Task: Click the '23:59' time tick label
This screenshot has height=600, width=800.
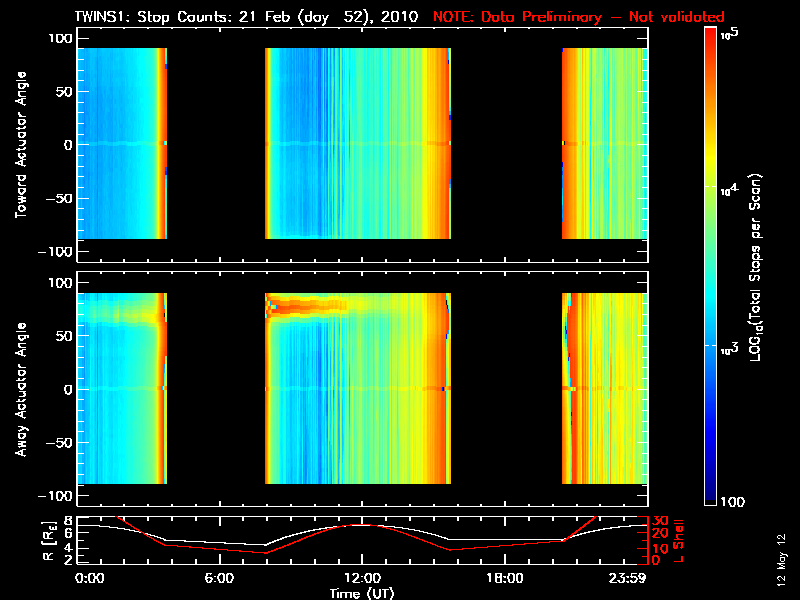Action: point(627,578)
